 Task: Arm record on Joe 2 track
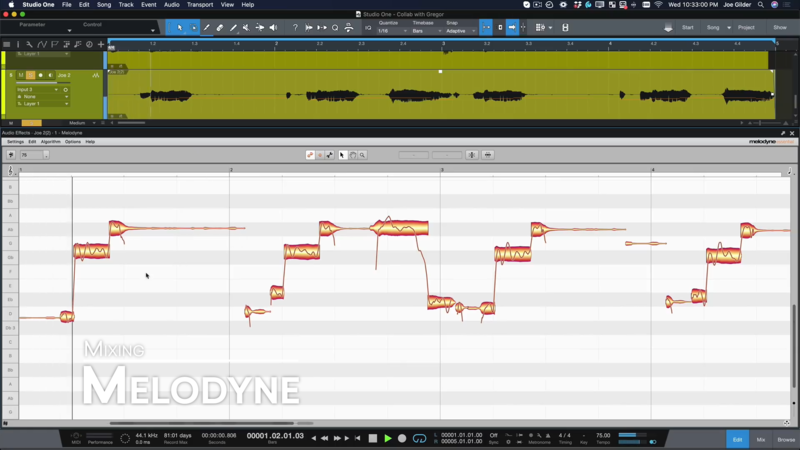coord(40,75)
